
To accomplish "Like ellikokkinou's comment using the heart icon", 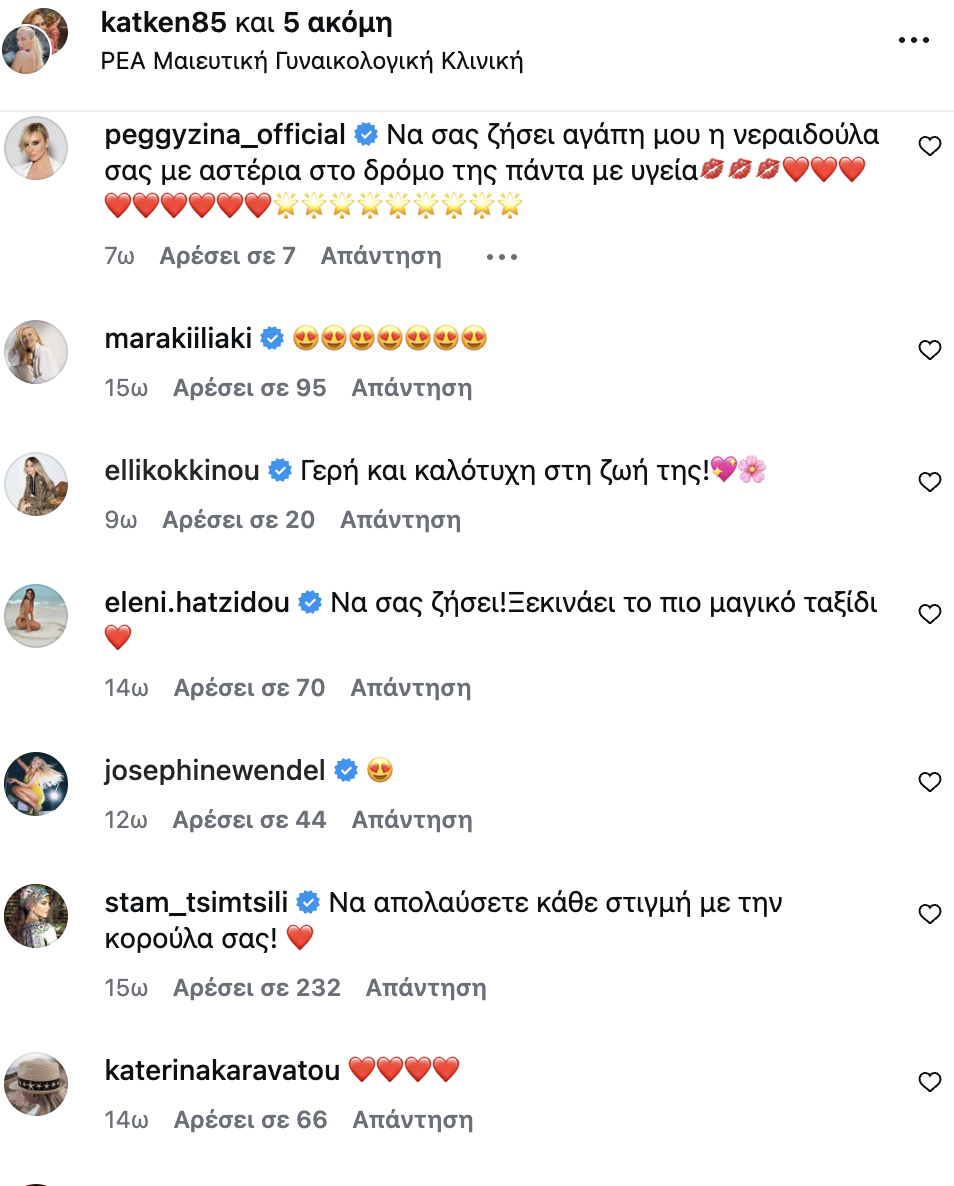I will pyautogui.click(x=929, y=482).
